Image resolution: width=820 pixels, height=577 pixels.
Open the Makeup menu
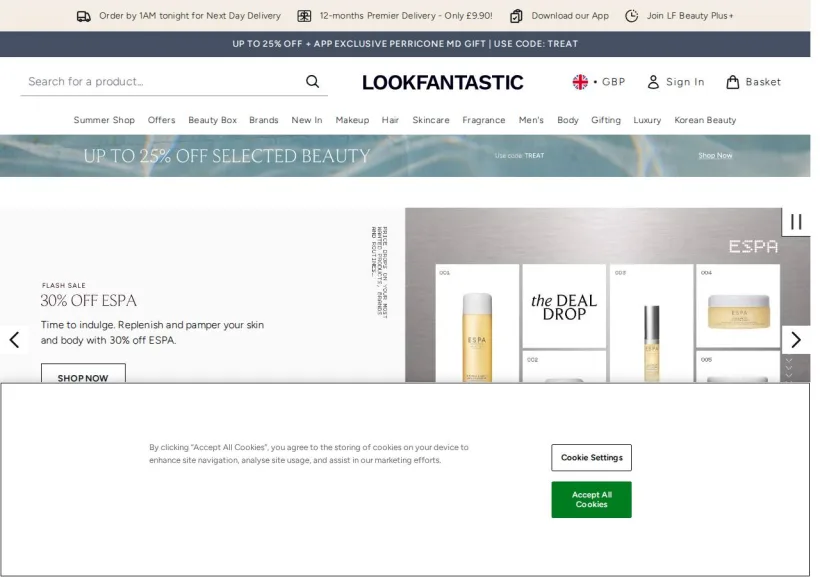click(352, 120)
